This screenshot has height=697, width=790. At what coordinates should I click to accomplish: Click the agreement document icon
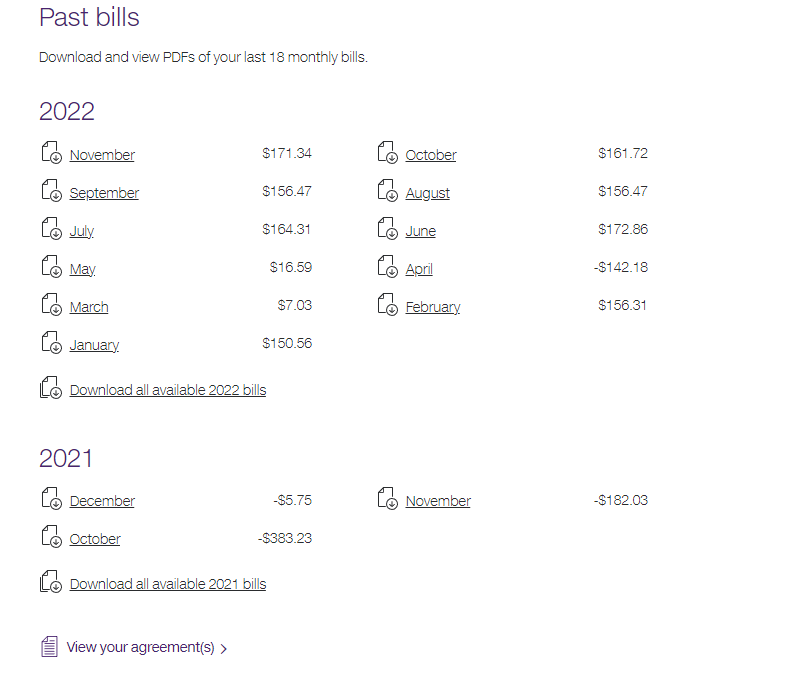(x=49, y=647)
